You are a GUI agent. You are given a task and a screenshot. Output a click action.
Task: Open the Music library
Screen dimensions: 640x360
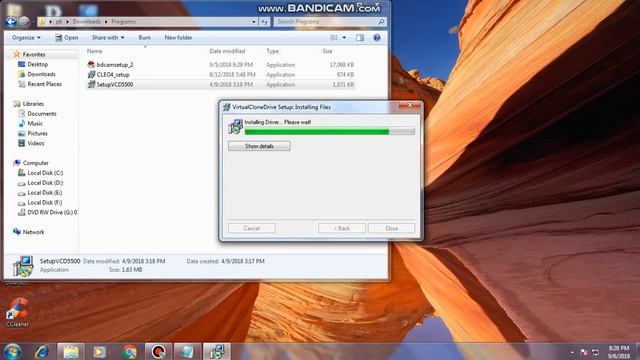(35, 123)
